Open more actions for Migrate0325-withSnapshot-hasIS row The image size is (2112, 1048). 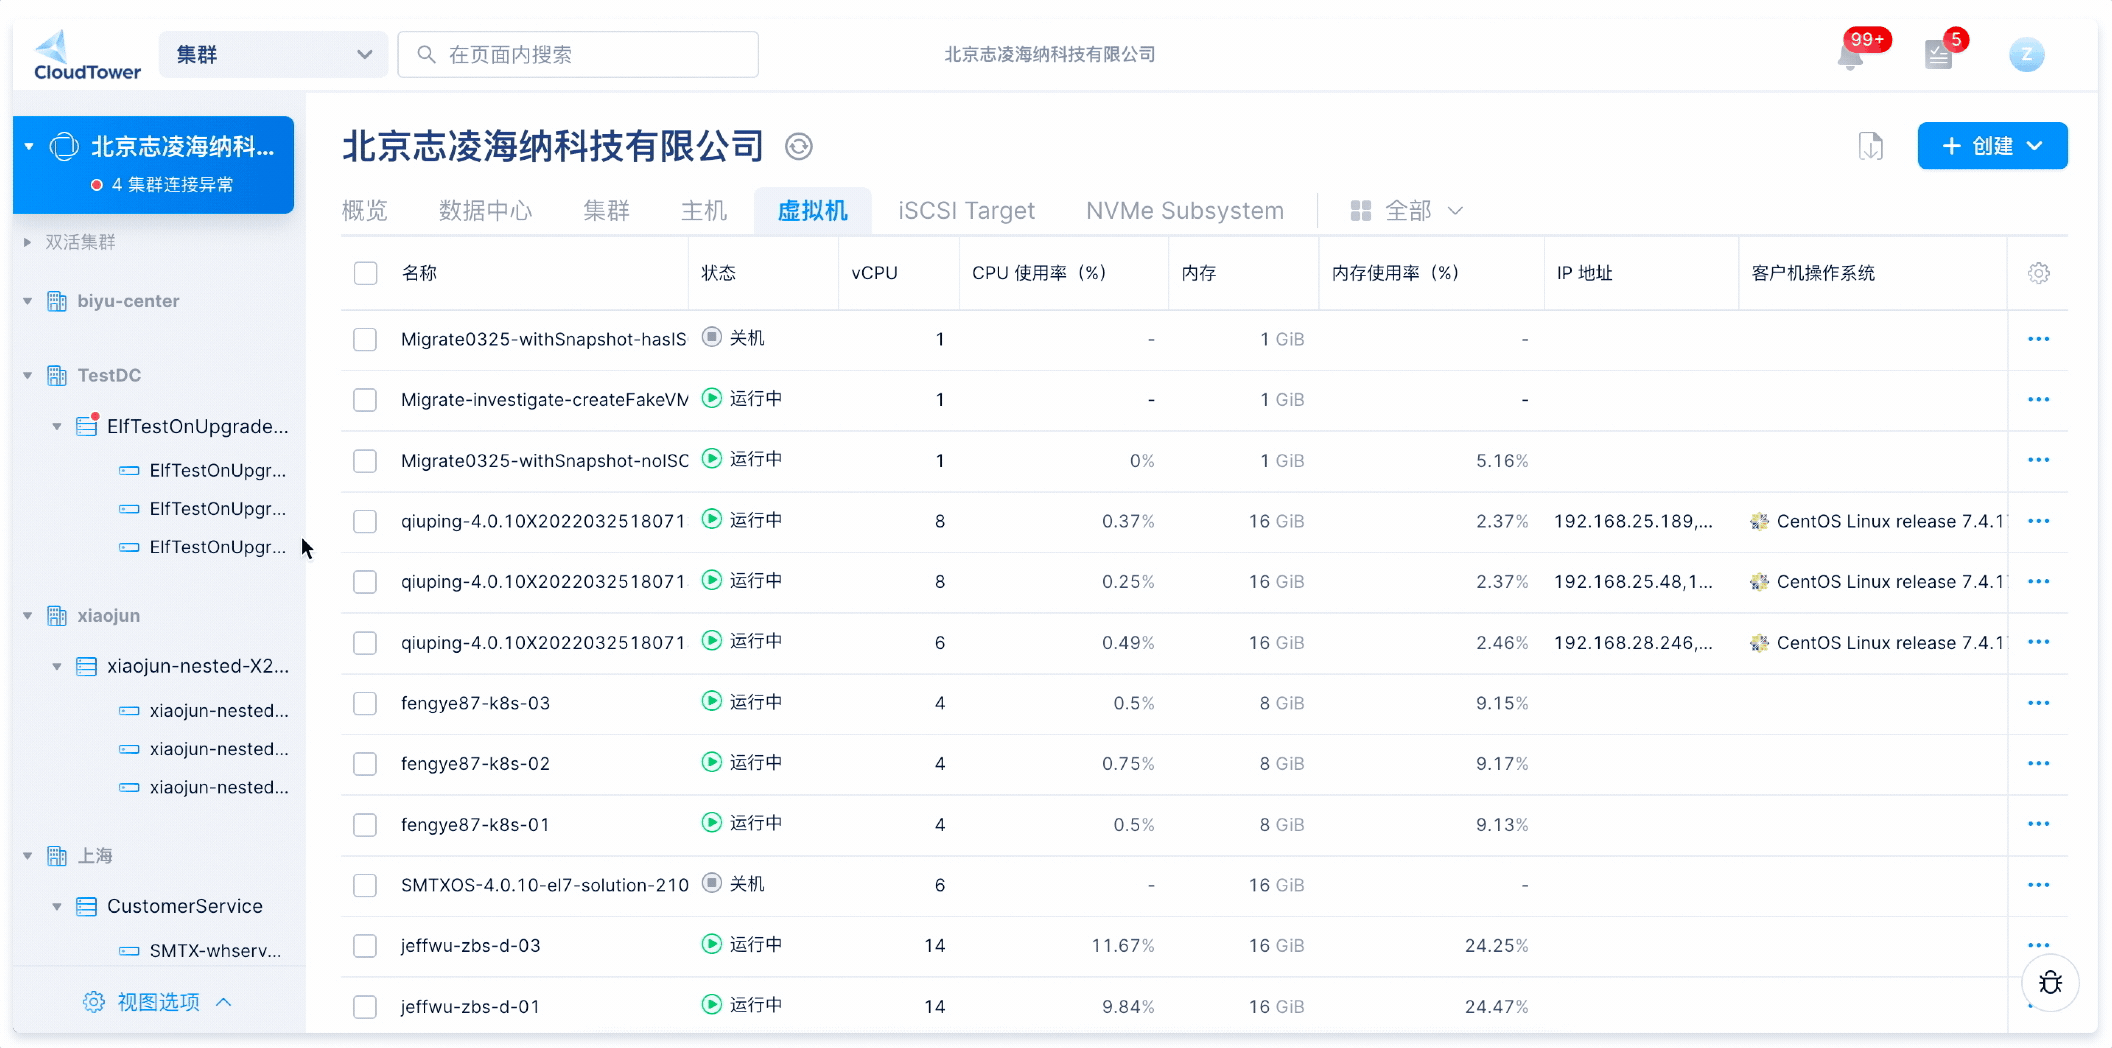click(2038, 339)
